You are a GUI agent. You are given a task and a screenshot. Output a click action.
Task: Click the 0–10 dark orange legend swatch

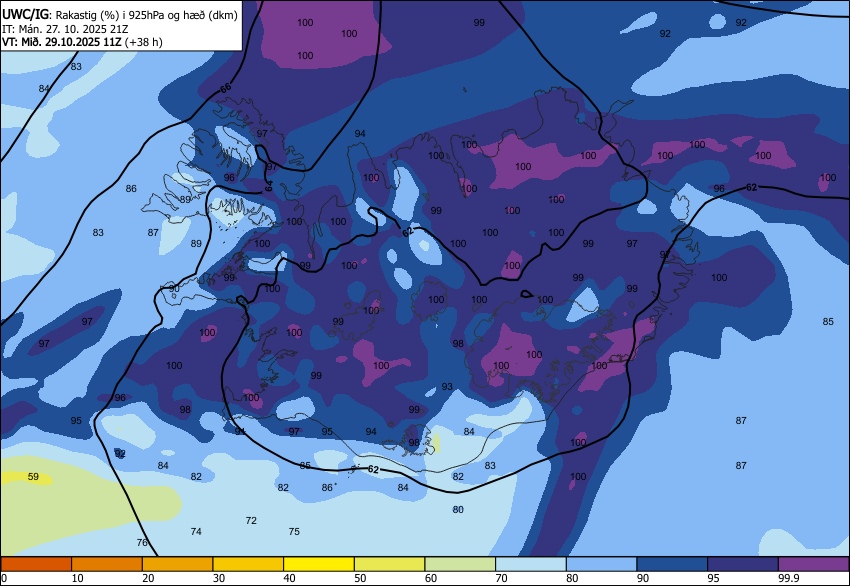coord(36,564)
